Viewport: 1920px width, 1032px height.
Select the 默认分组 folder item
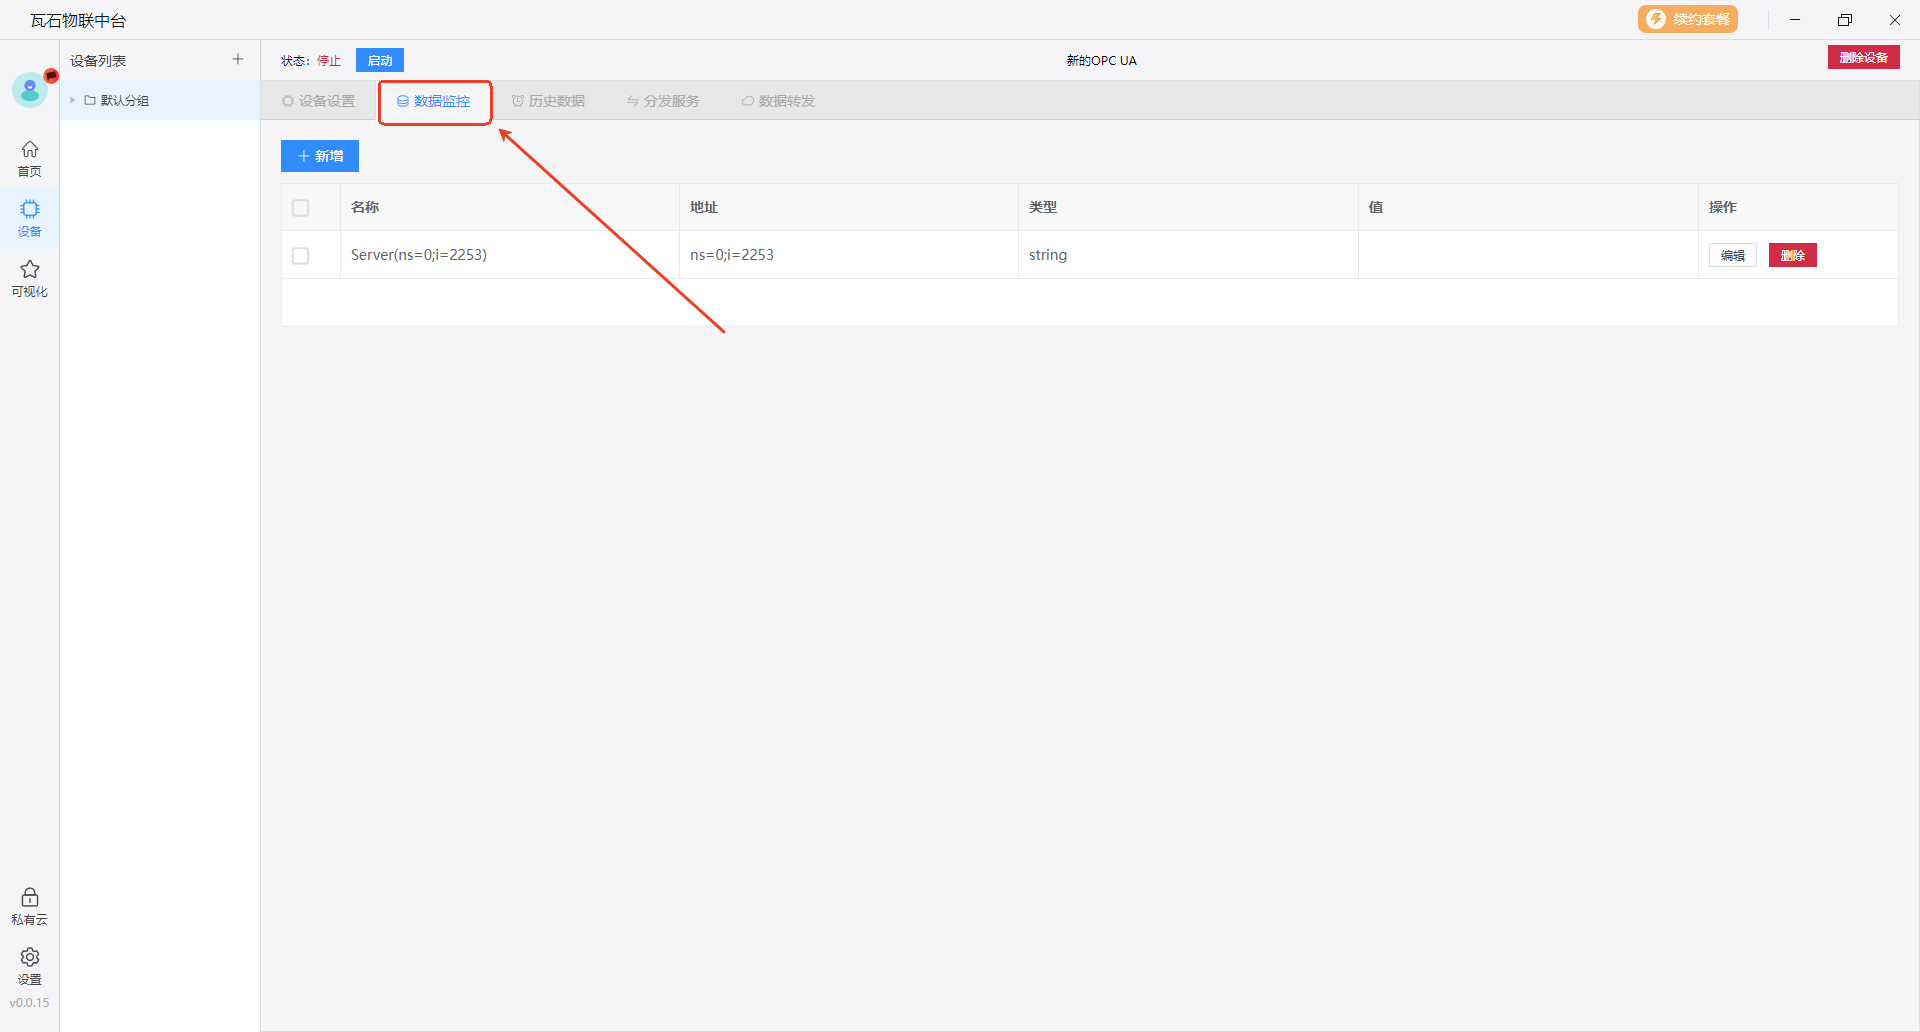coord(124,101)
